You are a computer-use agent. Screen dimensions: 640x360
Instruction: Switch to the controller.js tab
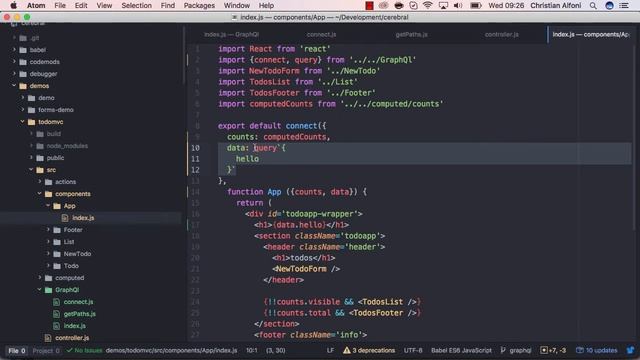point(502,35)
